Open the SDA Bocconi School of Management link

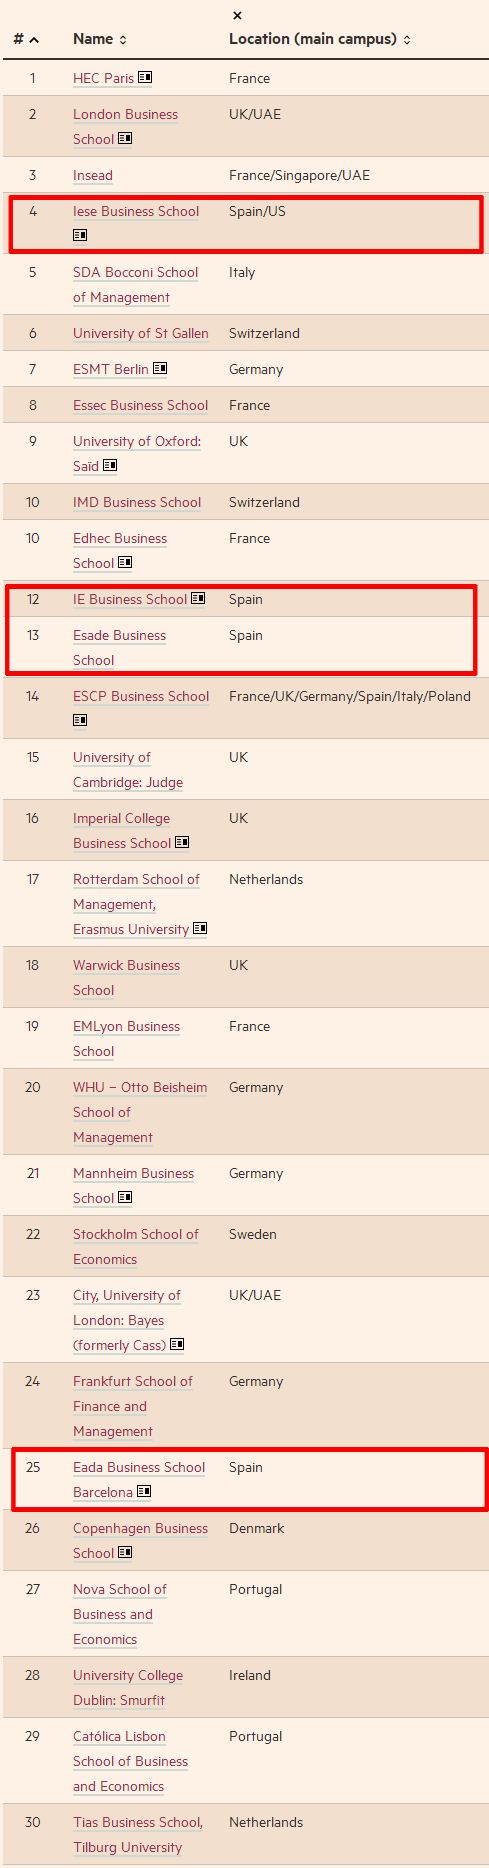pyautogui.click(x=136, y=285)
